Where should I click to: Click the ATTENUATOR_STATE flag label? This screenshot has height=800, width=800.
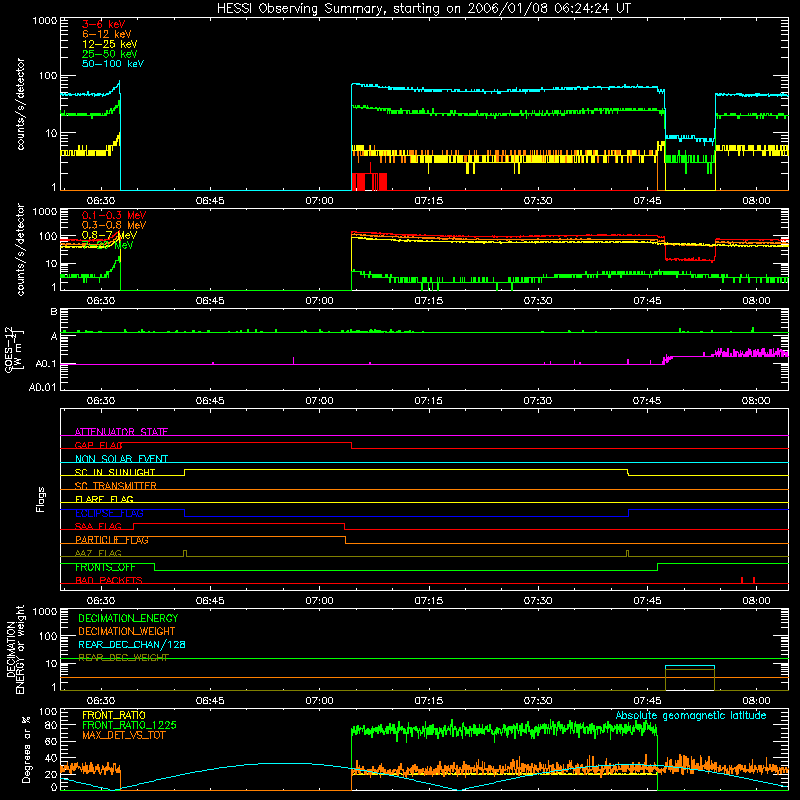click(x=121, y=432)
